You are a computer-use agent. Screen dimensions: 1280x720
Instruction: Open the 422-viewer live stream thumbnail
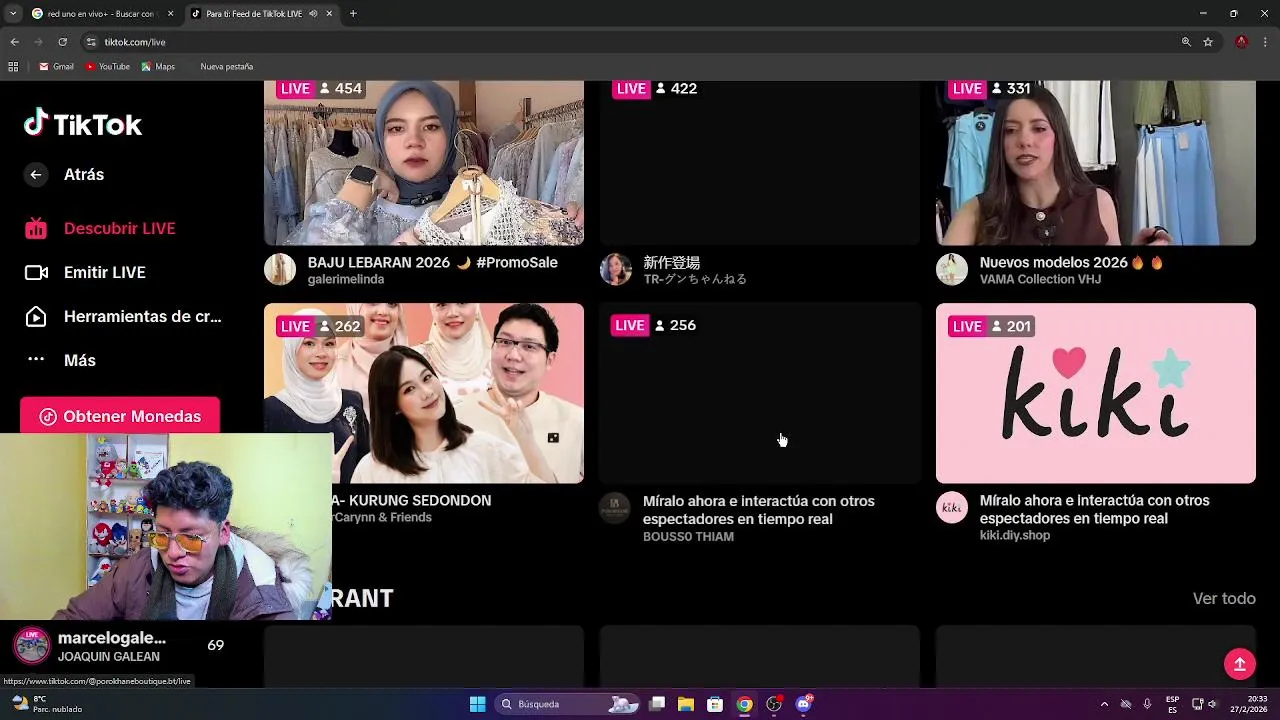tap(760, 162)
